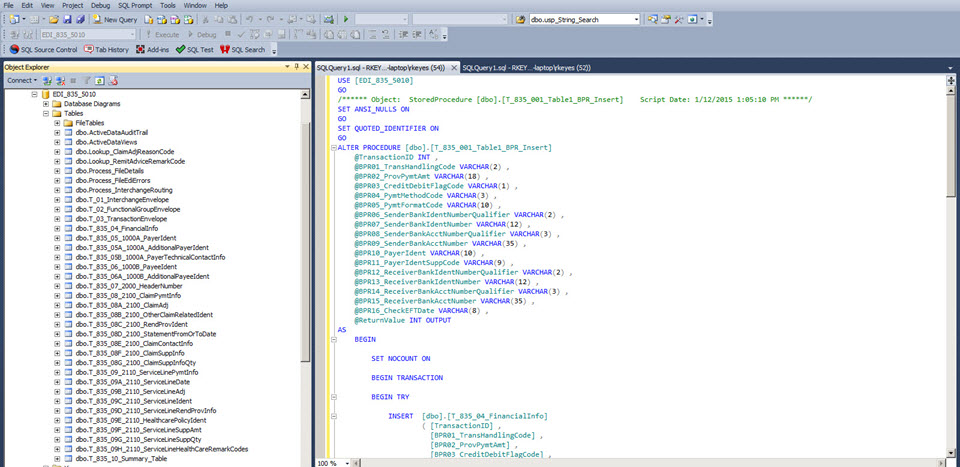Screen dimensions: 960x467
Task: Click the Add-ins toolbar icon
Action: click(x=141, y=49)
